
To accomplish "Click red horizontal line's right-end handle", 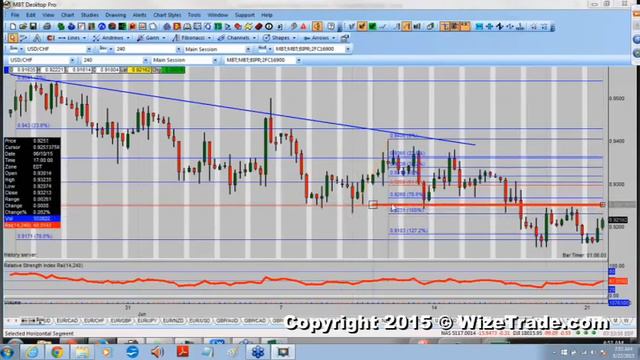I will point(602,204).
